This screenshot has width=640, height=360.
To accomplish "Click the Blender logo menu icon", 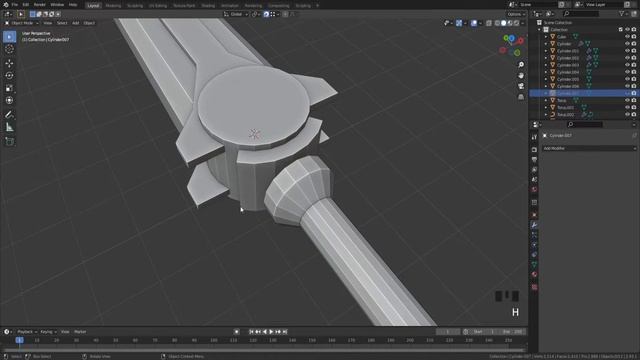I will [5, 4].
